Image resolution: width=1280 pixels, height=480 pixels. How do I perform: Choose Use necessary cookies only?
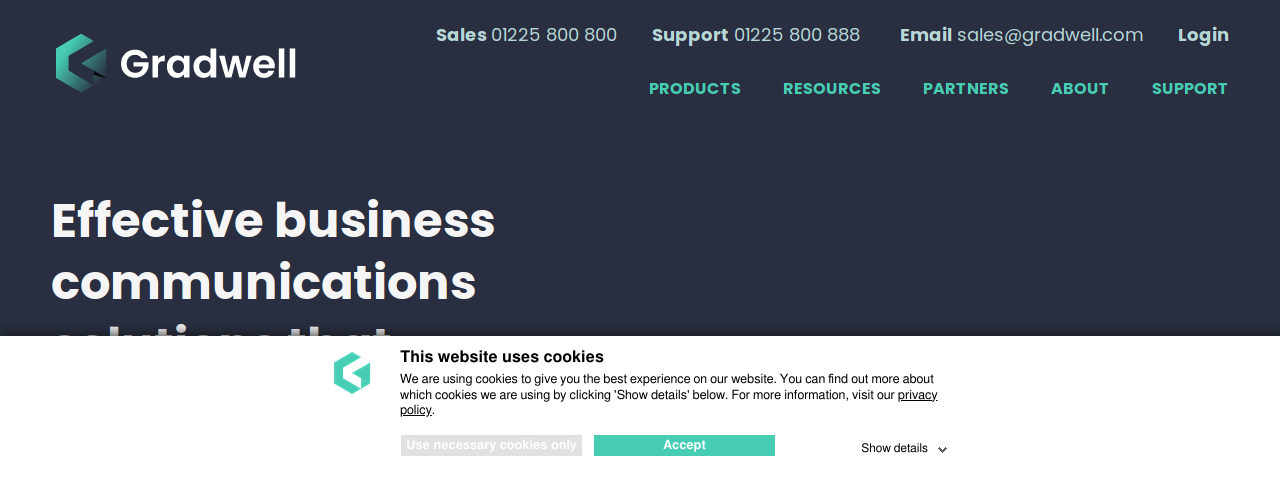tap(491, 445)
